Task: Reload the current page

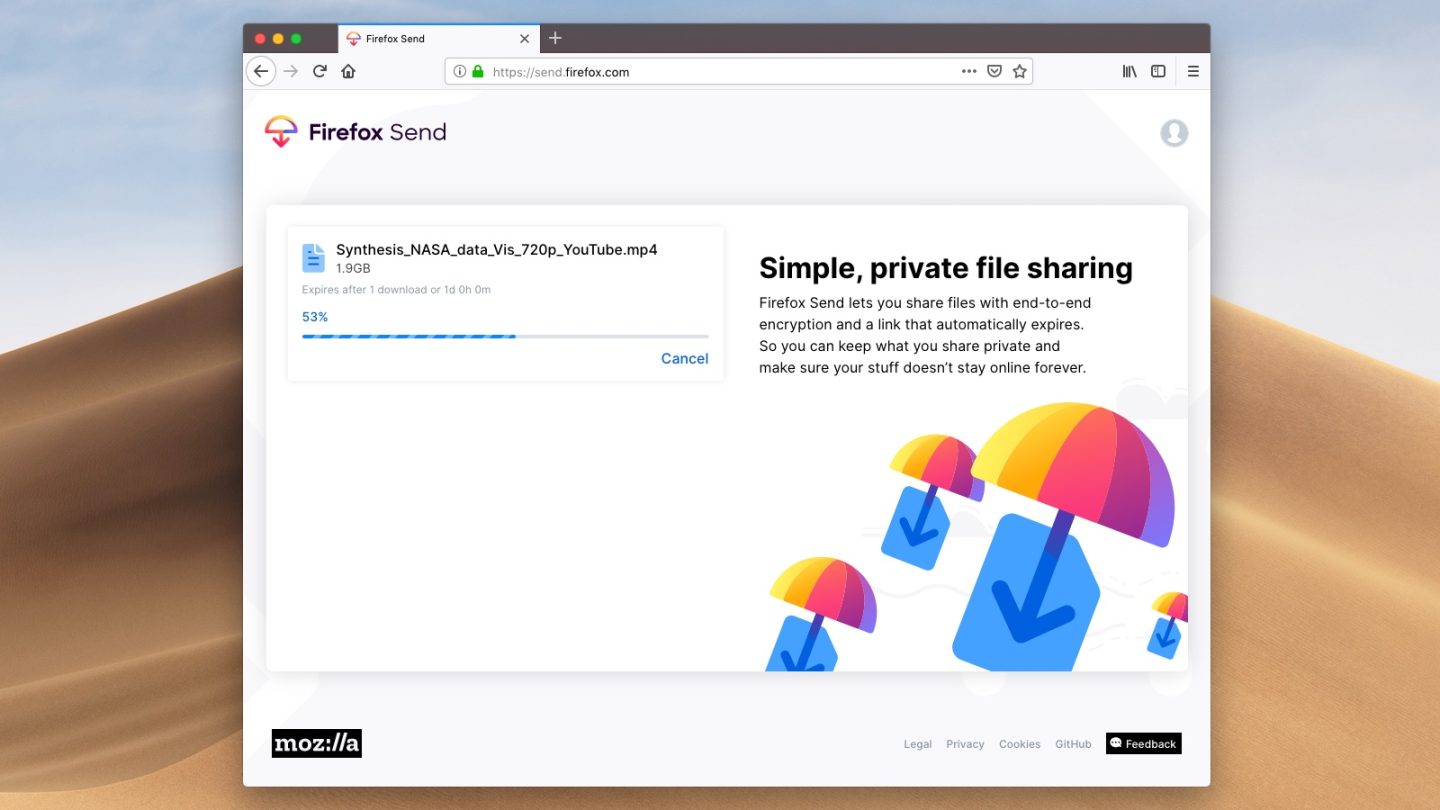Action: (x=319, y=71)
